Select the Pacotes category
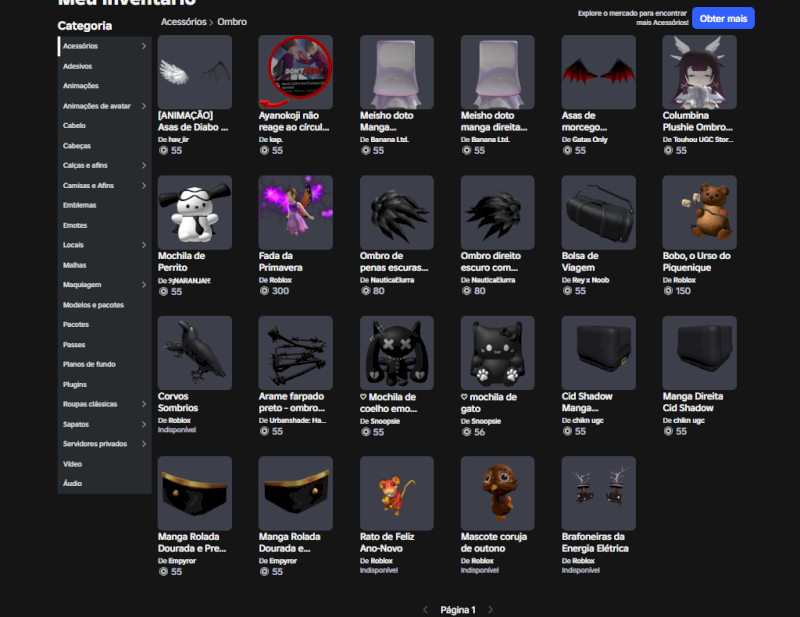The height and width of the screenshot is (617, 800). (x=105, y=325)
